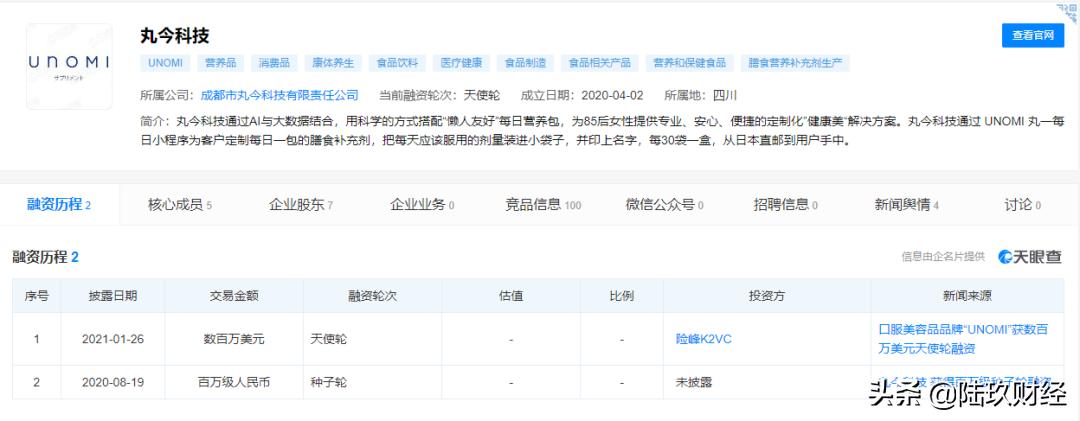Click the 估值 column header
The width and height of the screenshot is (1080, 421).
pyautogui.click(x=511, y=296)
